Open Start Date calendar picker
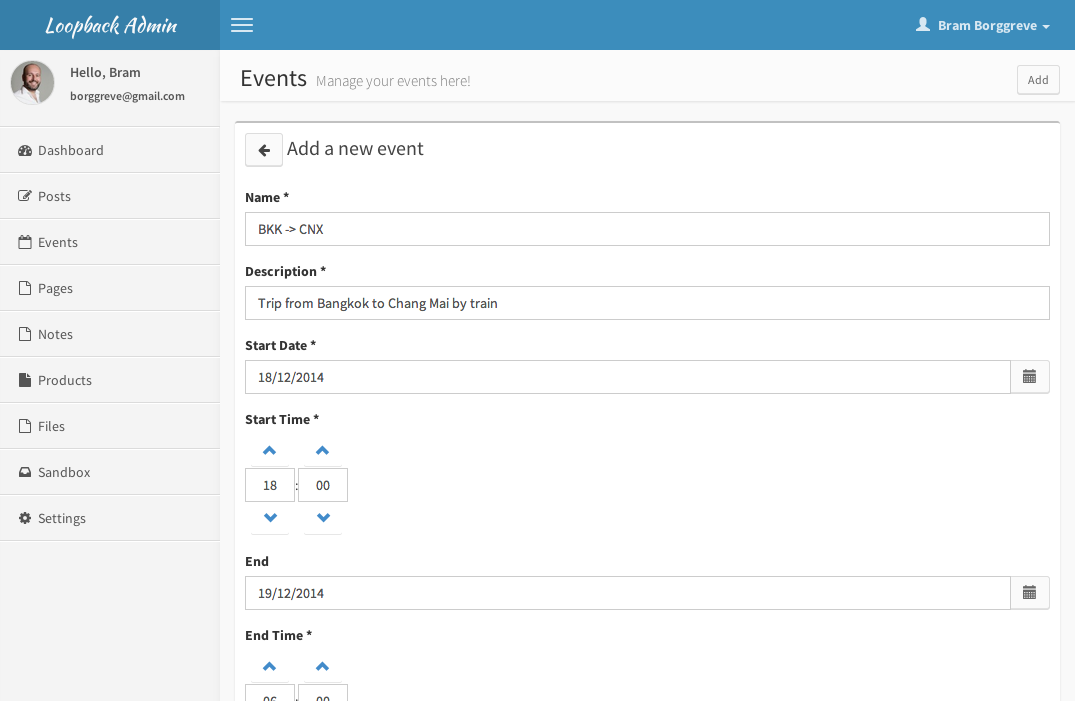 pyautogui.click(x=1029, y=377)
